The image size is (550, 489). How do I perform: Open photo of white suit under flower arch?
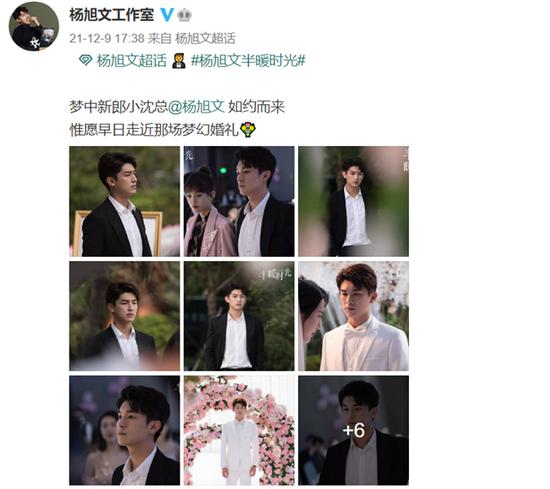tap(239, 430)
